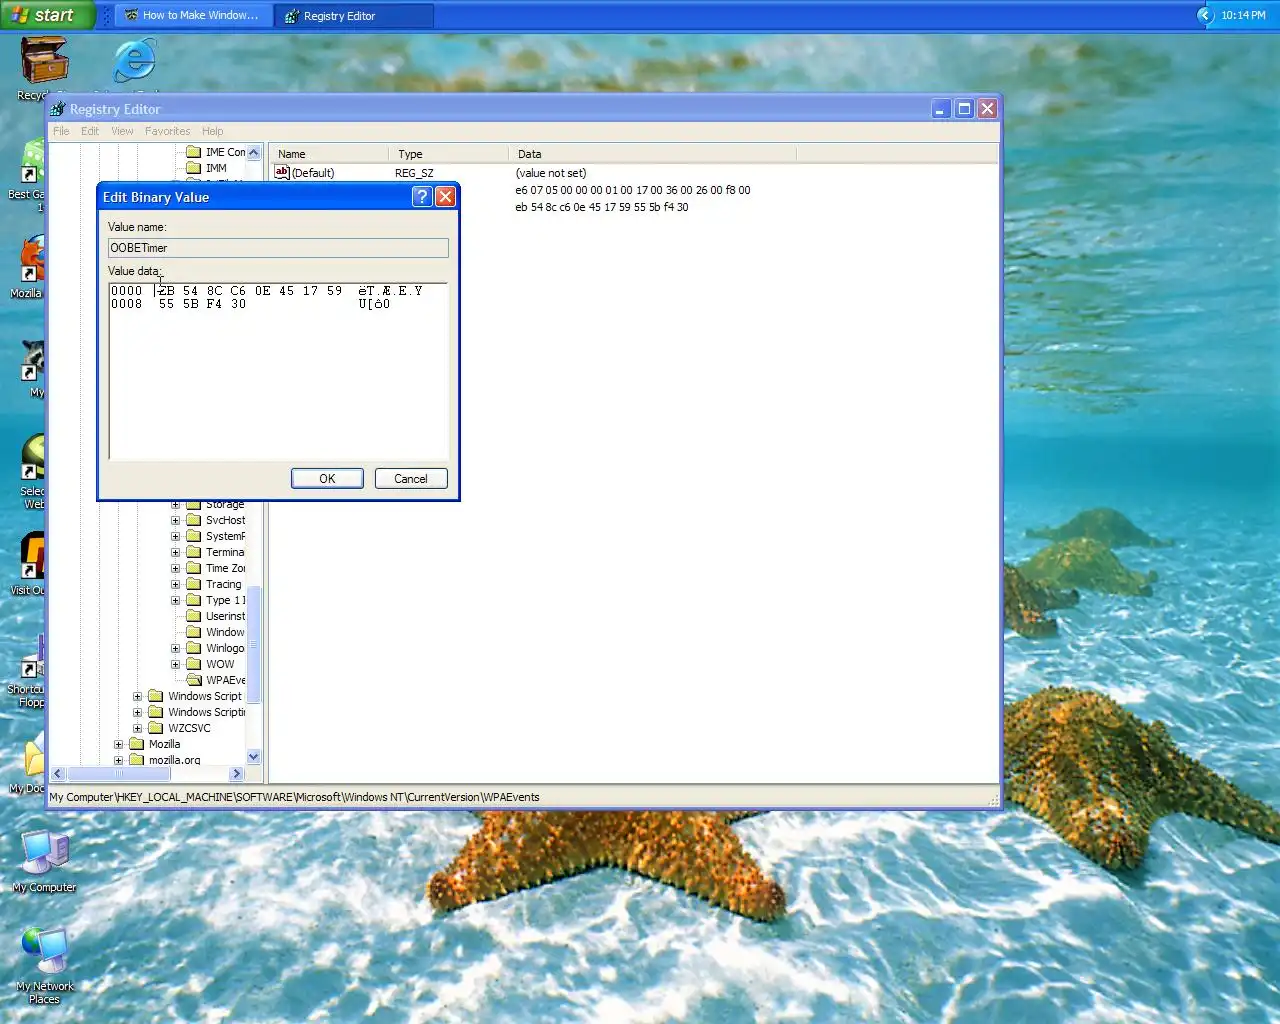Select the WZCSVC folder icon

point(156,728)
